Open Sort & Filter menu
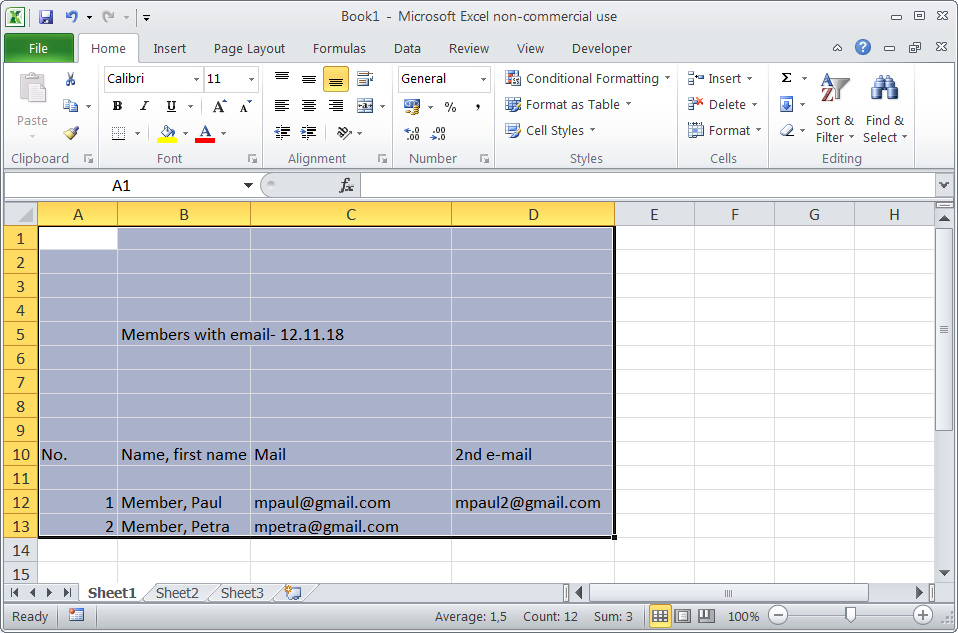Image resolution: width=958 pixels, height=633 pixels. point(835,108)
